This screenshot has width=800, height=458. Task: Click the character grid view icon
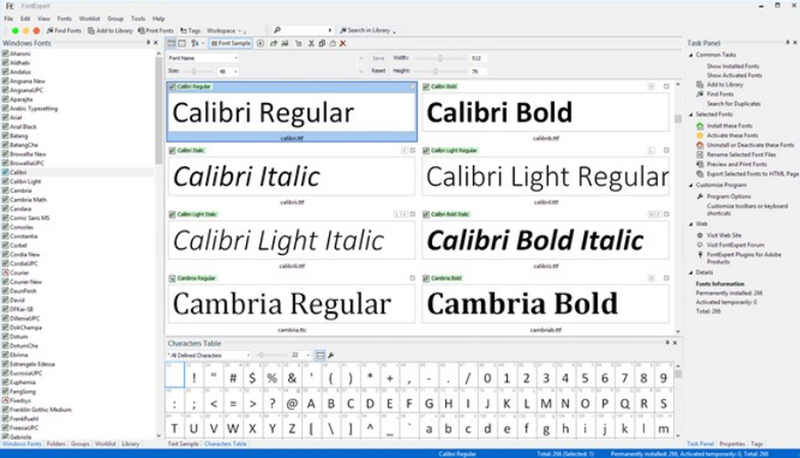tap(320, 355)
